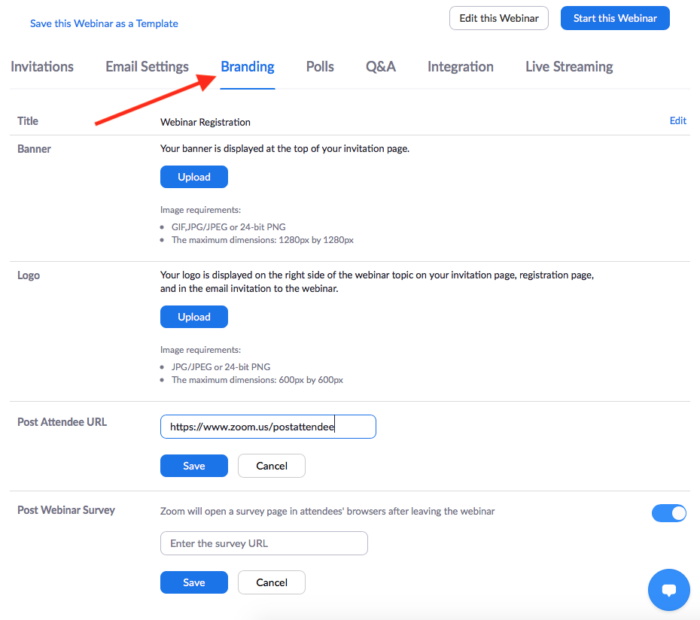Upload a banner image

coord(194,177)
